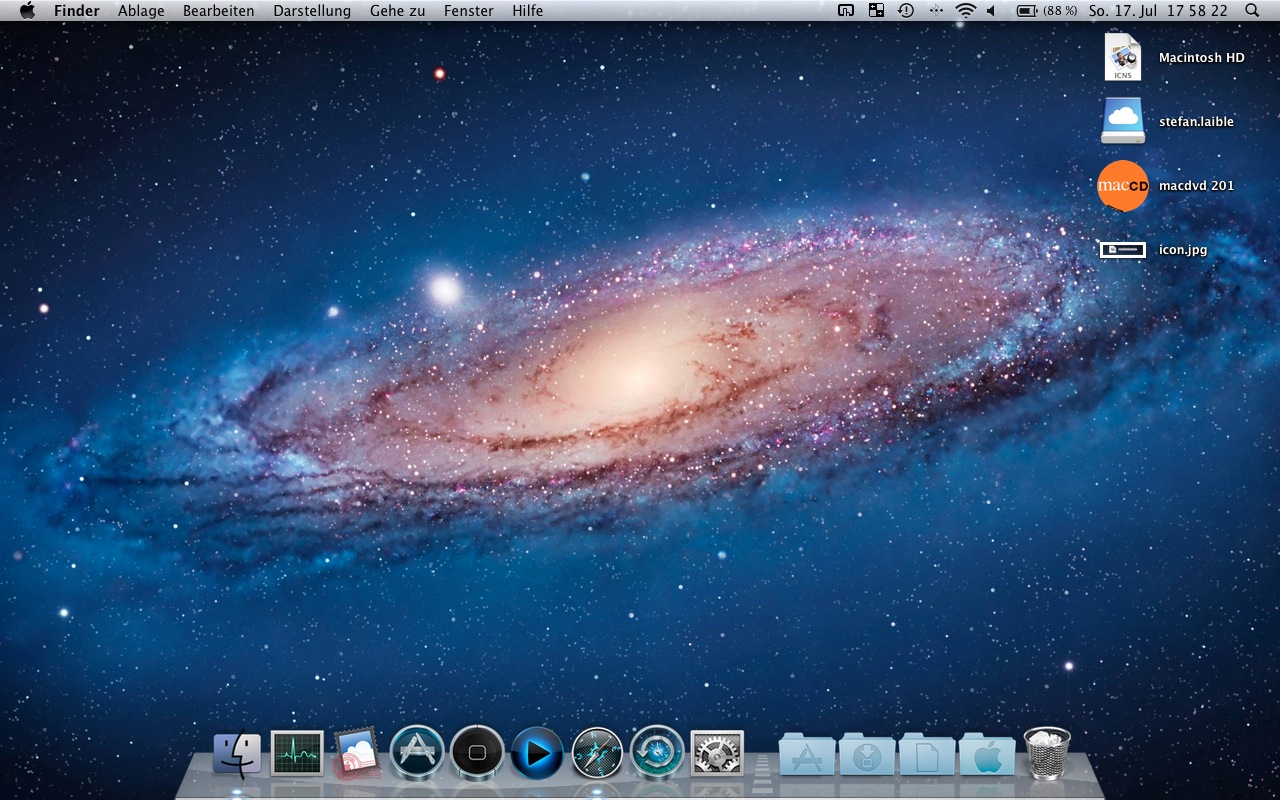The width and height of the screenshot is (1280, 800).
Task: Open System Preferences gear icon
Action: point(717,753)
